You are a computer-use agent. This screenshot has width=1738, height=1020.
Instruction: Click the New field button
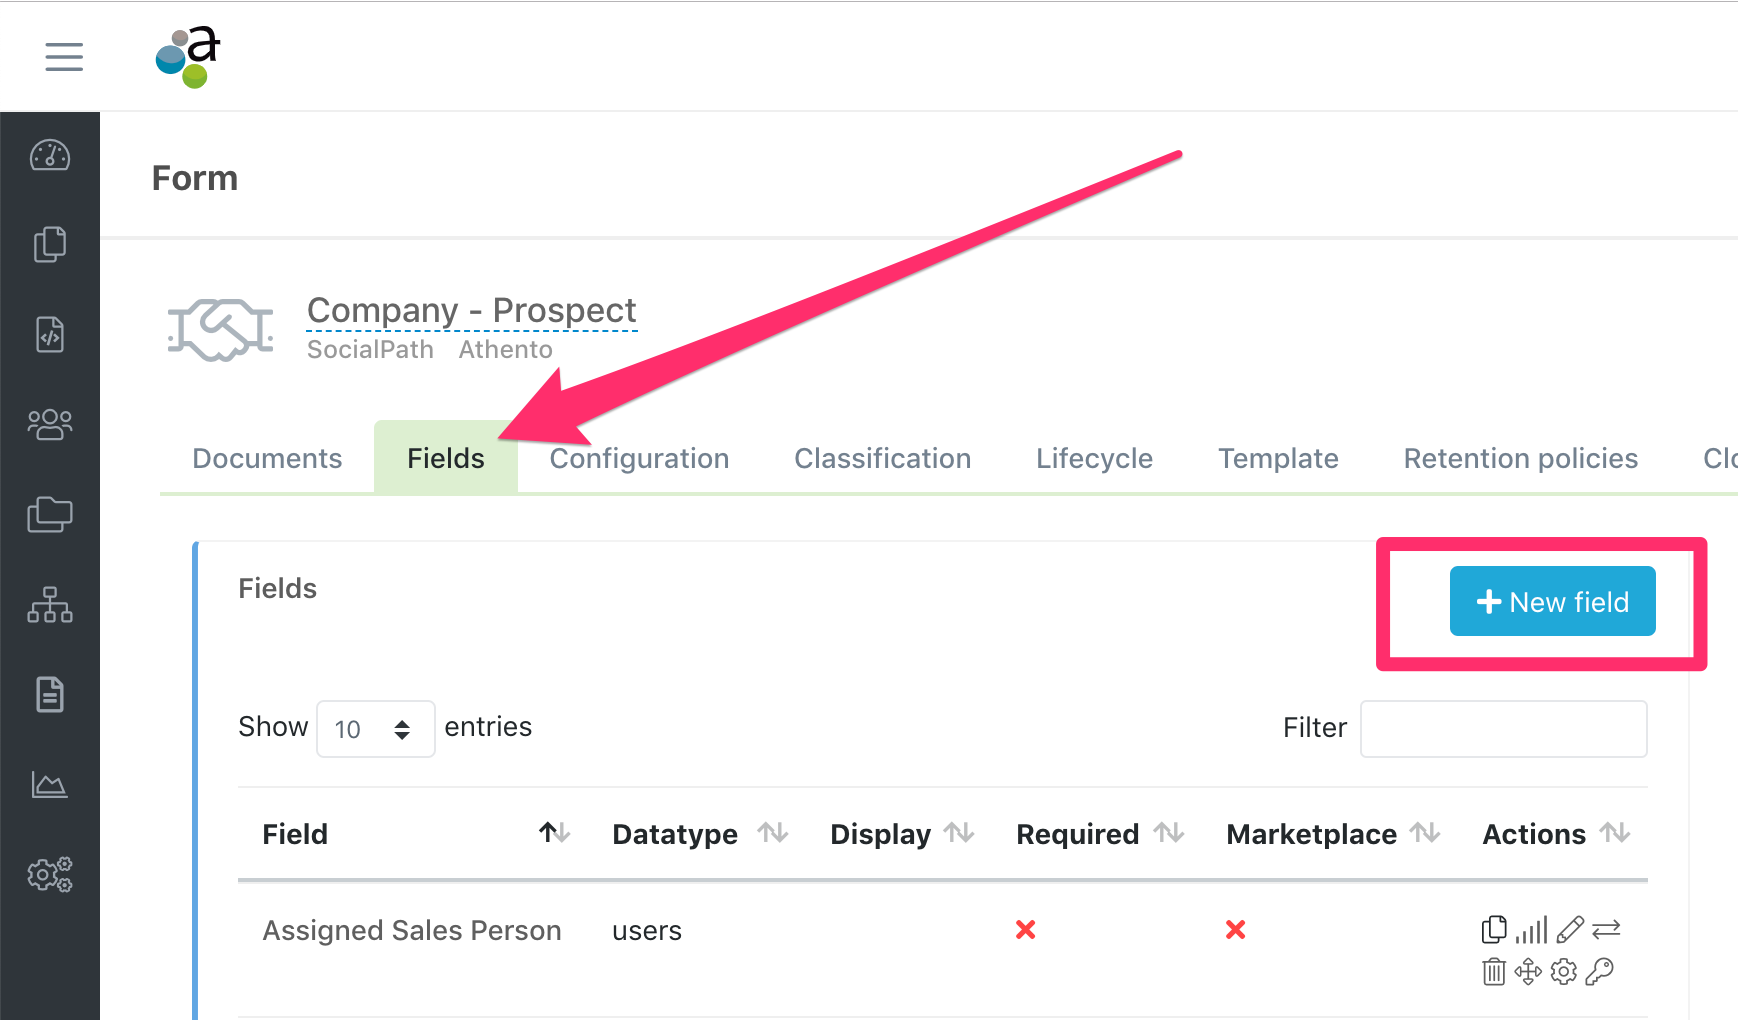(x=1552, y=601)
